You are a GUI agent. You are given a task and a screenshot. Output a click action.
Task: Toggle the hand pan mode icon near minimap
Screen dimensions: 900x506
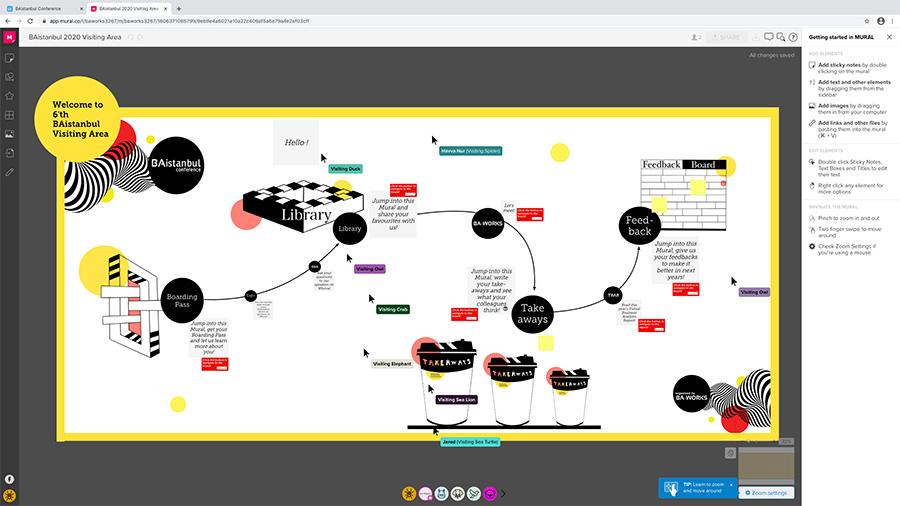730,453
